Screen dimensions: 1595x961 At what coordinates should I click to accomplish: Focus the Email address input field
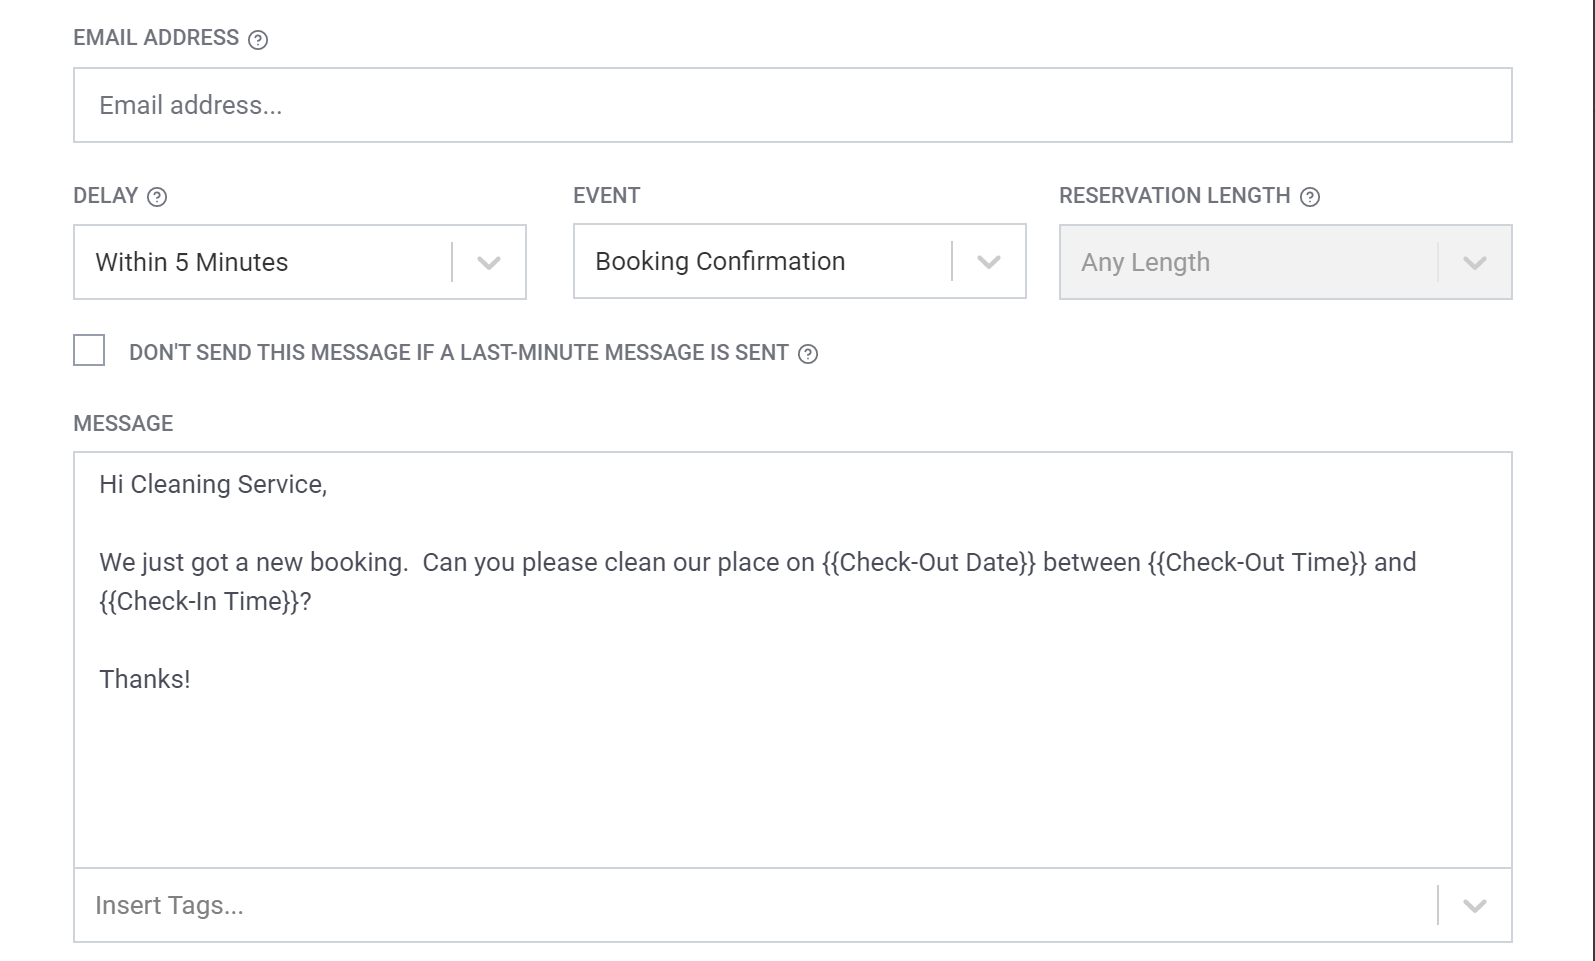click(792, 105)
